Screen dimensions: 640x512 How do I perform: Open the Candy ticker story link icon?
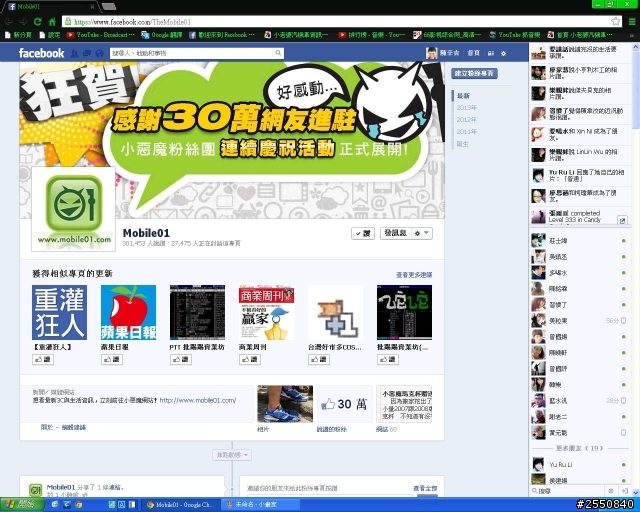(622, 220)
